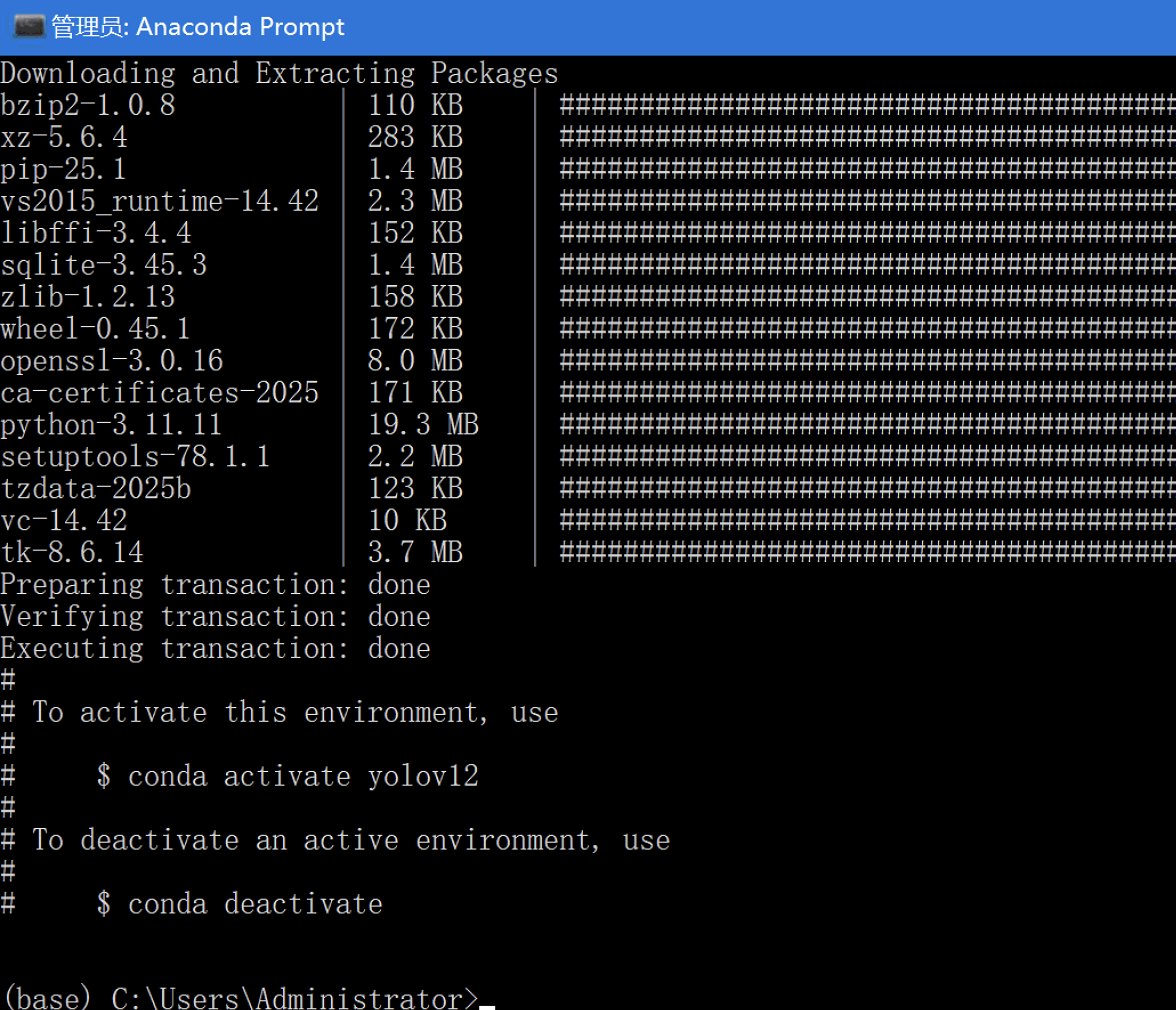Viewport: 1176px width, 1010px height.
Task: Click the package name 'pip-25.1'
Action: [63, 169]
